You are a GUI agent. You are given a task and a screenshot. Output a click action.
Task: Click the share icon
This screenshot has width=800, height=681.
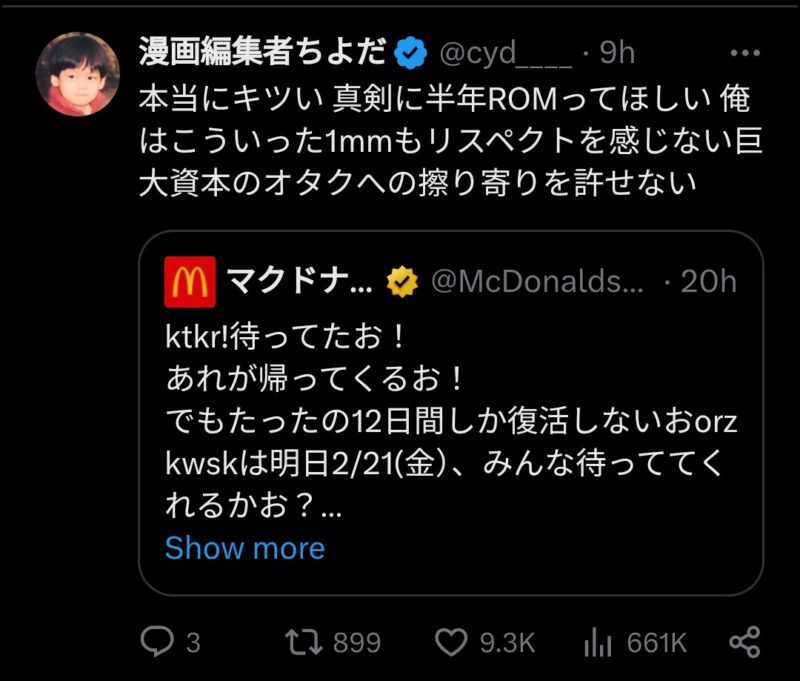click(x=745, y=642)
